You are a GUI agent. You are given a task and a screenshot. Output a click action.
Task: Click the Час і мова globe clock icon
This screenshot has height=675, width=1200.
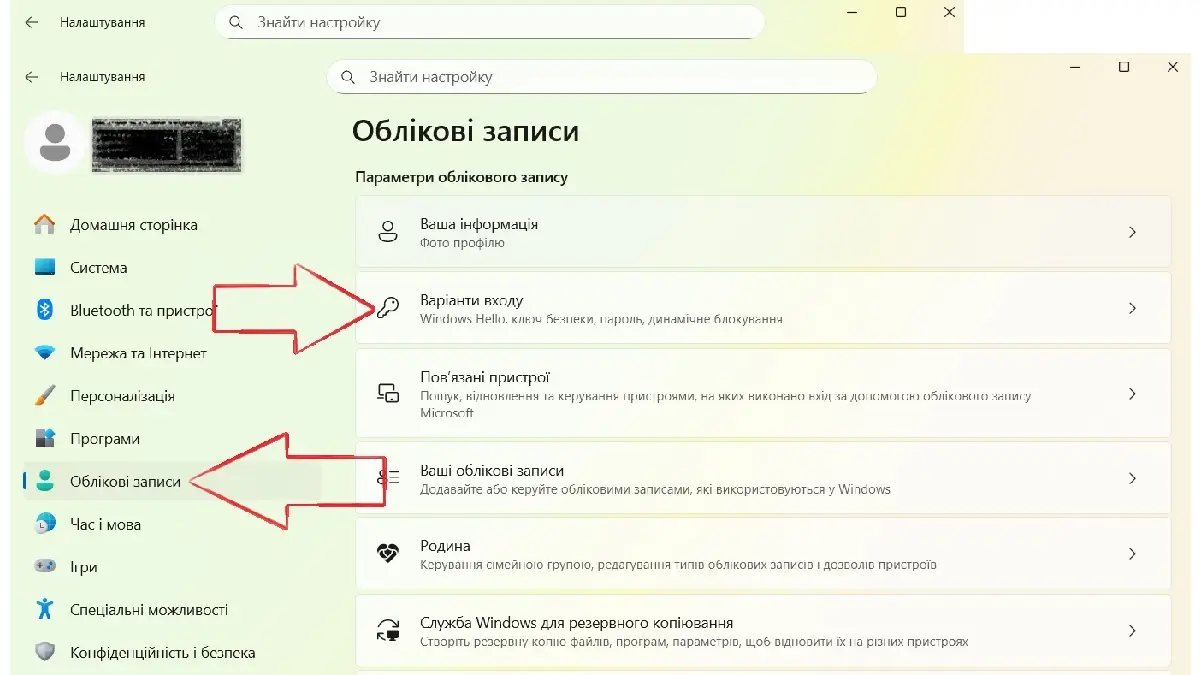pos(45,524)
